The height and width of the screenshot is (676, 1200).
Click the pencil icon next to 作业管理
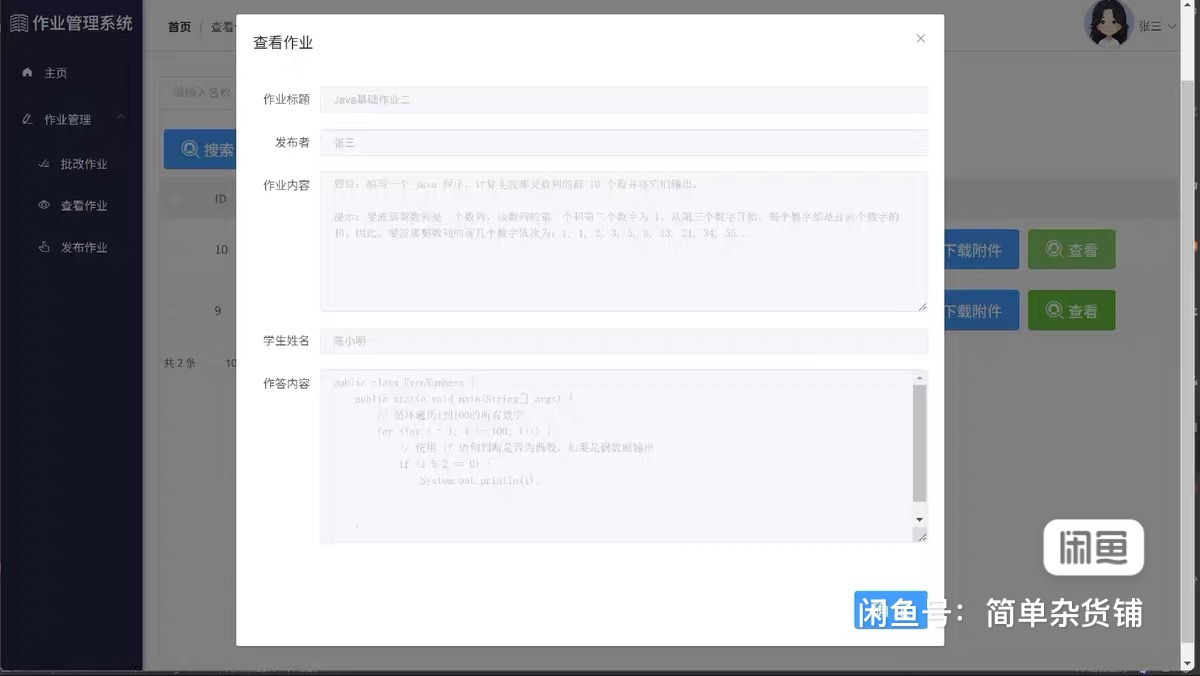(27, 120)
